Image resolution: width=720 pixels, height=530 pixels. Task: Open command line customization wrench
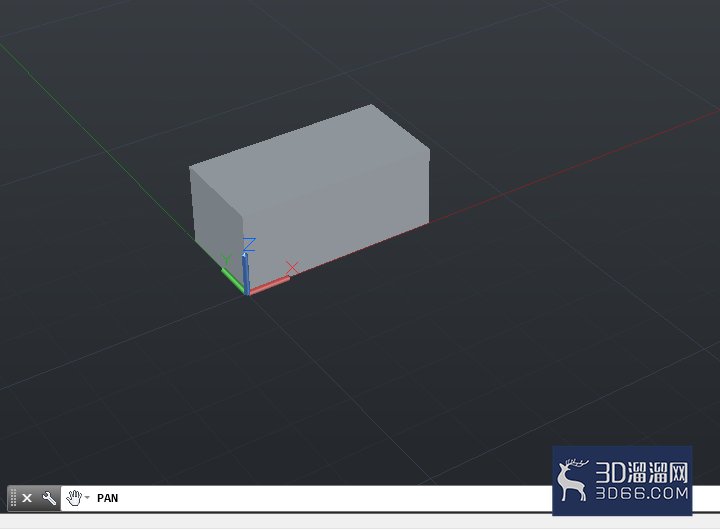click(49, 498)
